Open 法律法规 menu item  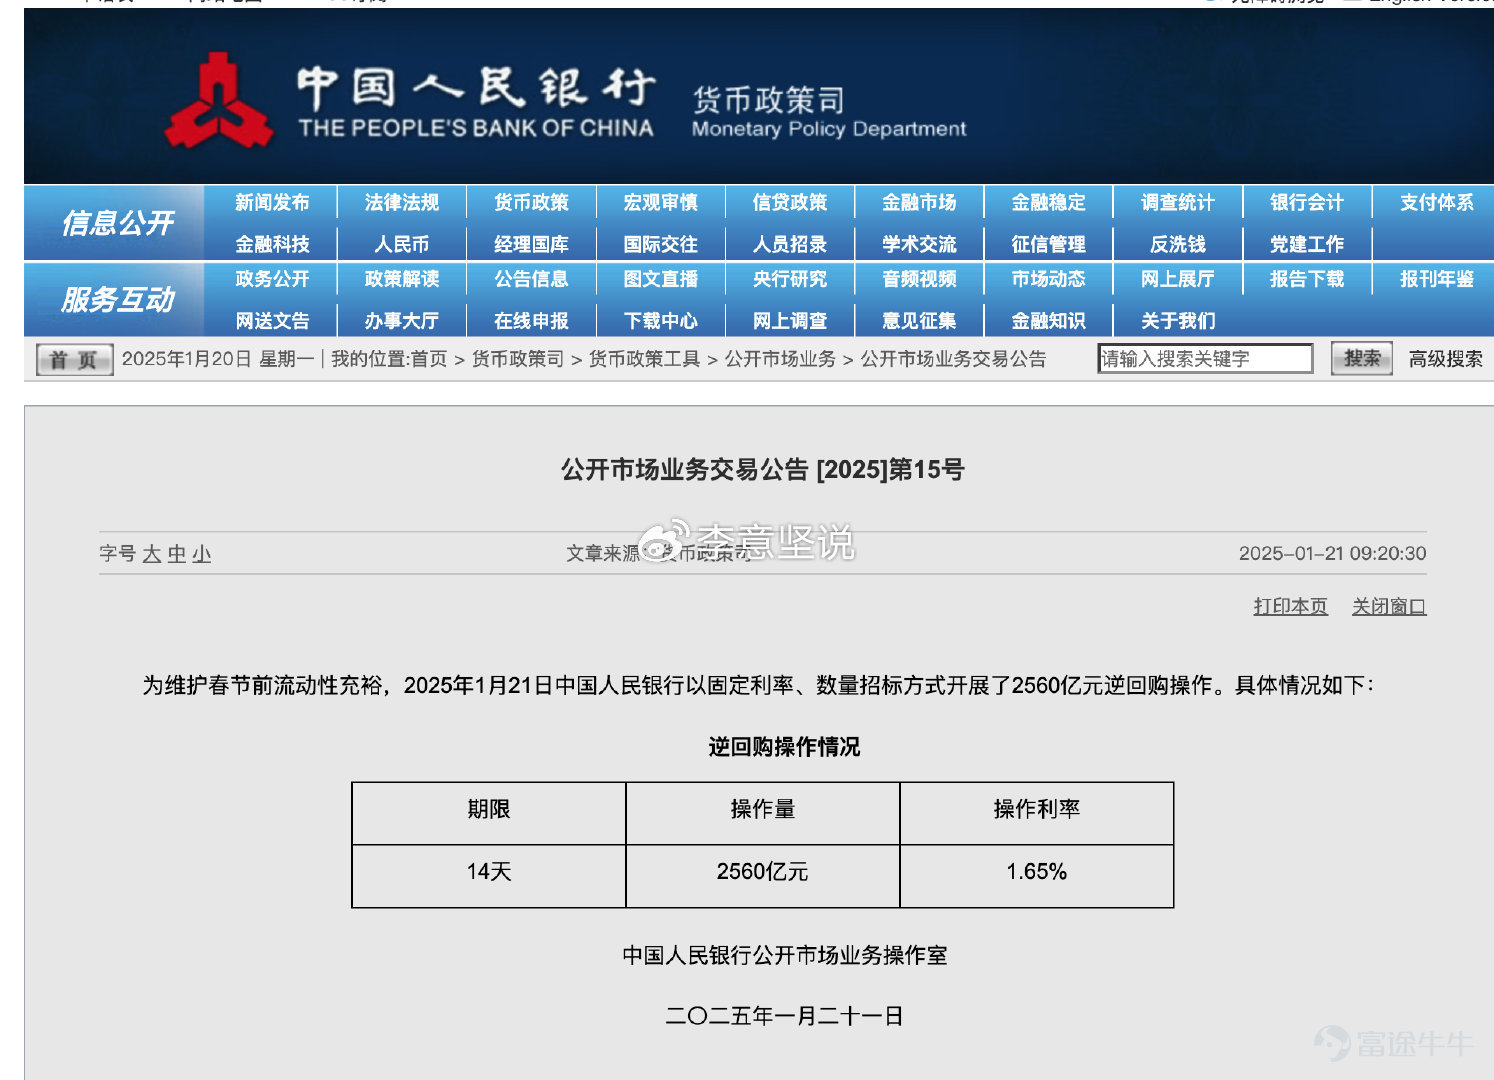[x=402, y=203]
